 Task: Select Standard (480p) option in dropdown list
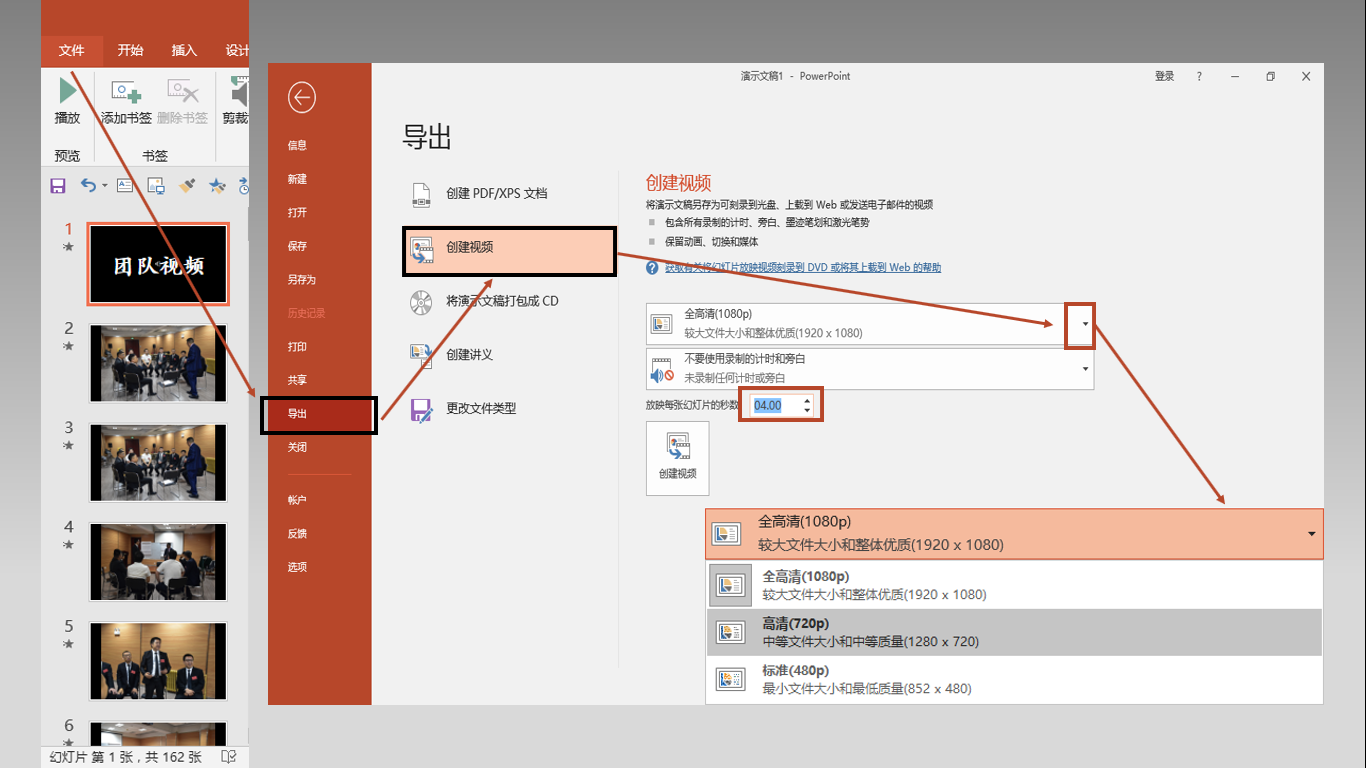tap(1014, 679)
